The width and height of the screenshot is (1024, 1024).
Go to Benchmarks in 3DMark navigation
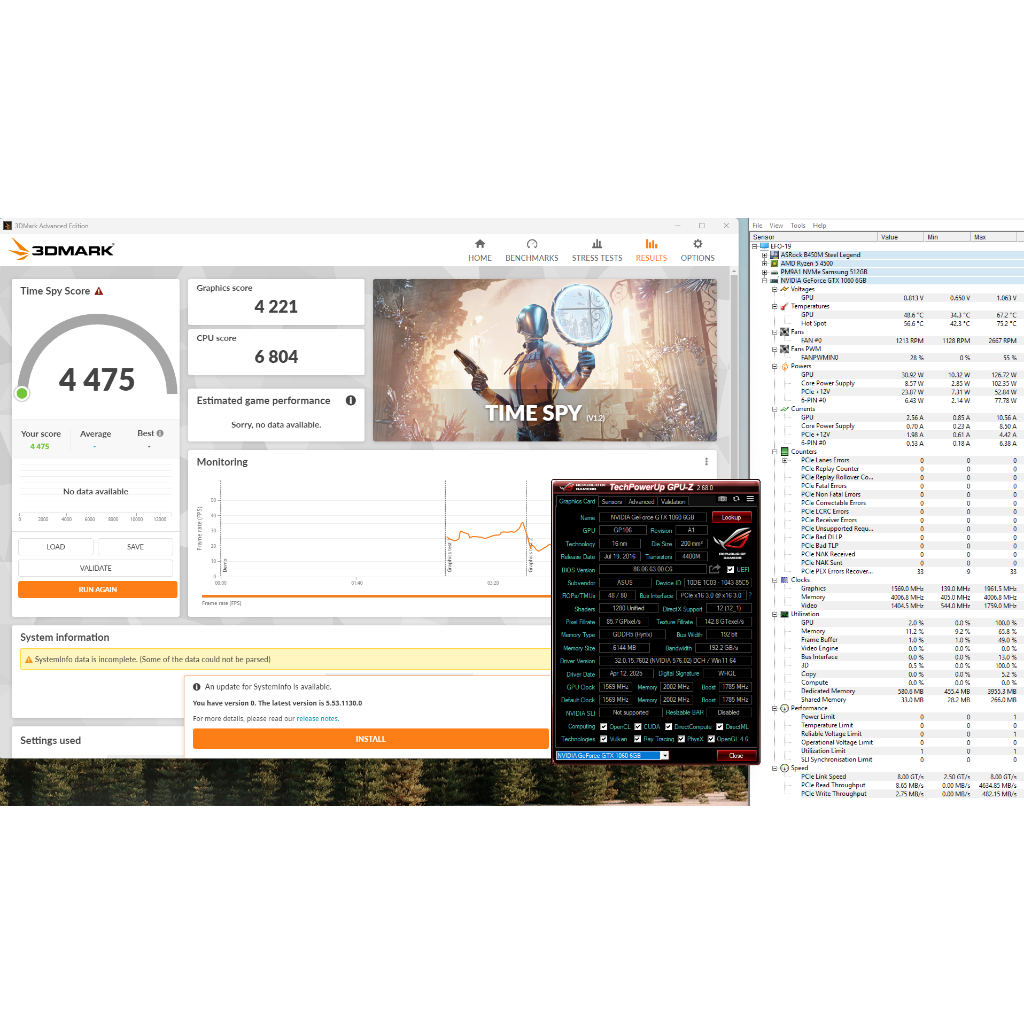[x=532, y=249]
